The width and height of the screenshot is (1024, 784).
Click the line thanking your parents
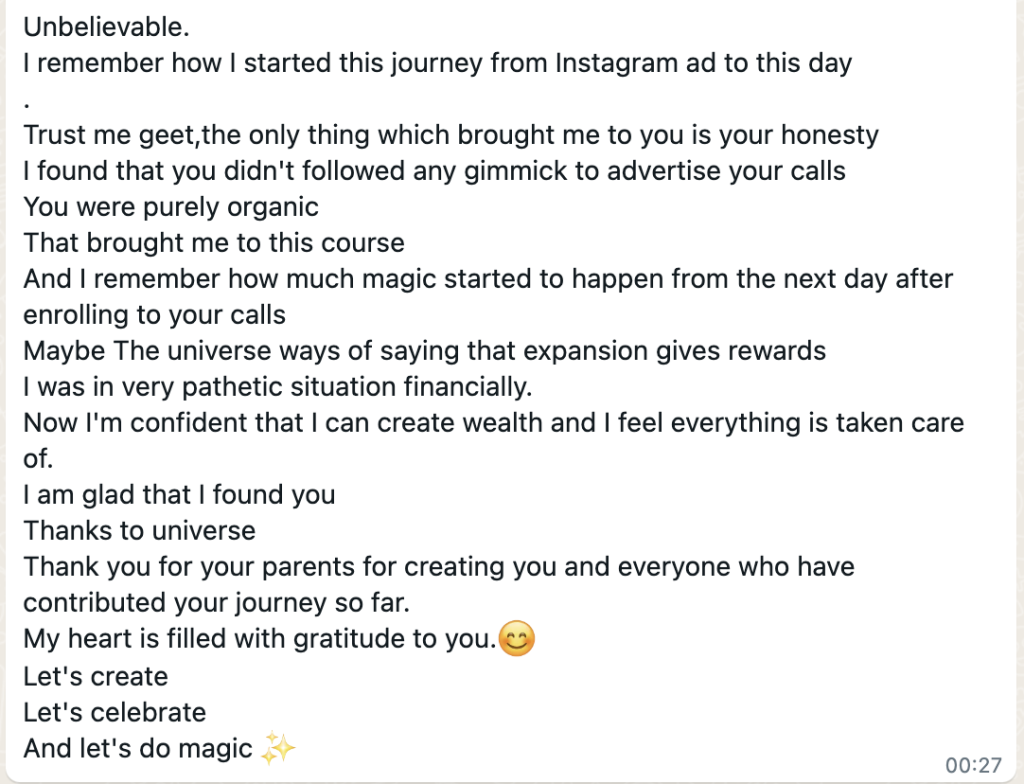(439, 567)
